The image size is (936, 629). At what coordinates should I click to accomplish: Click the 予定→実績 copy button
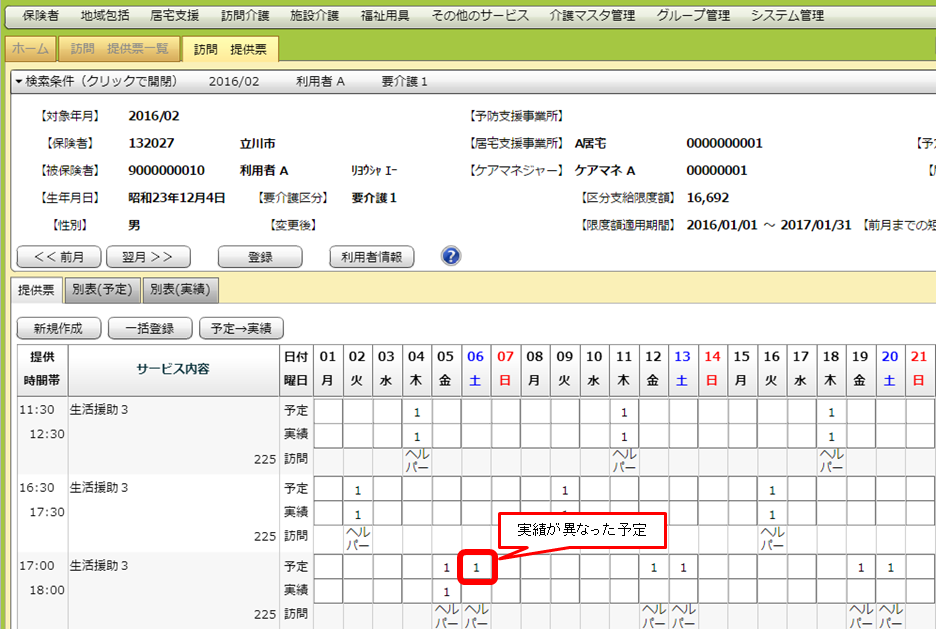tap(242, 328)
